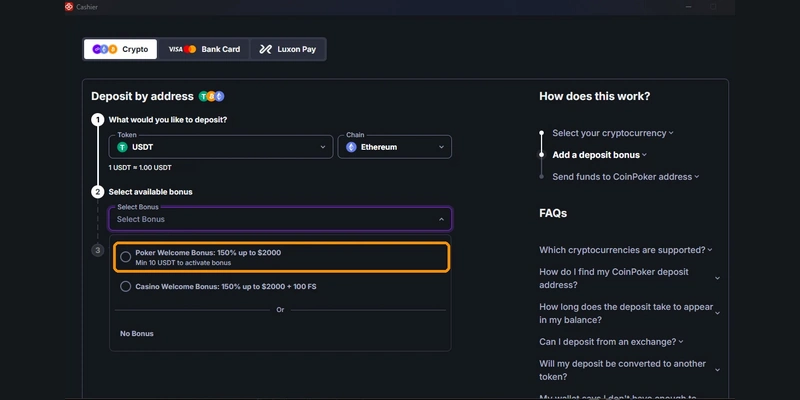Image resolution: width=800 pixels, height=400 pixels.
Task: Choose the No Bonus option
Action: pyautogui.click(x=137, y=334)
